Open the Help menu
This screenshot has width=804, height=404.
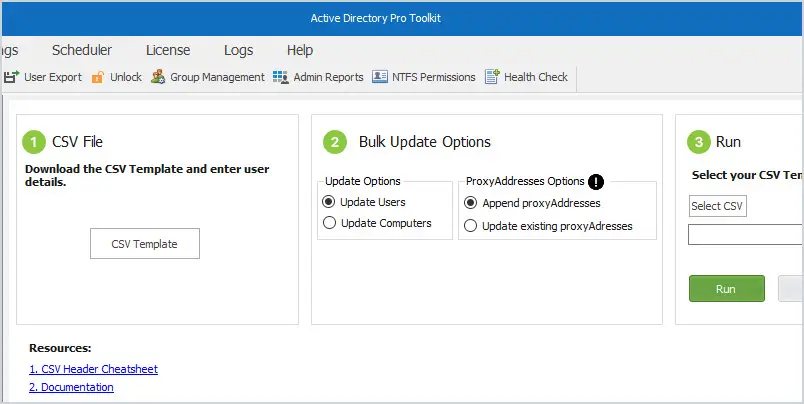pos(300,50)
